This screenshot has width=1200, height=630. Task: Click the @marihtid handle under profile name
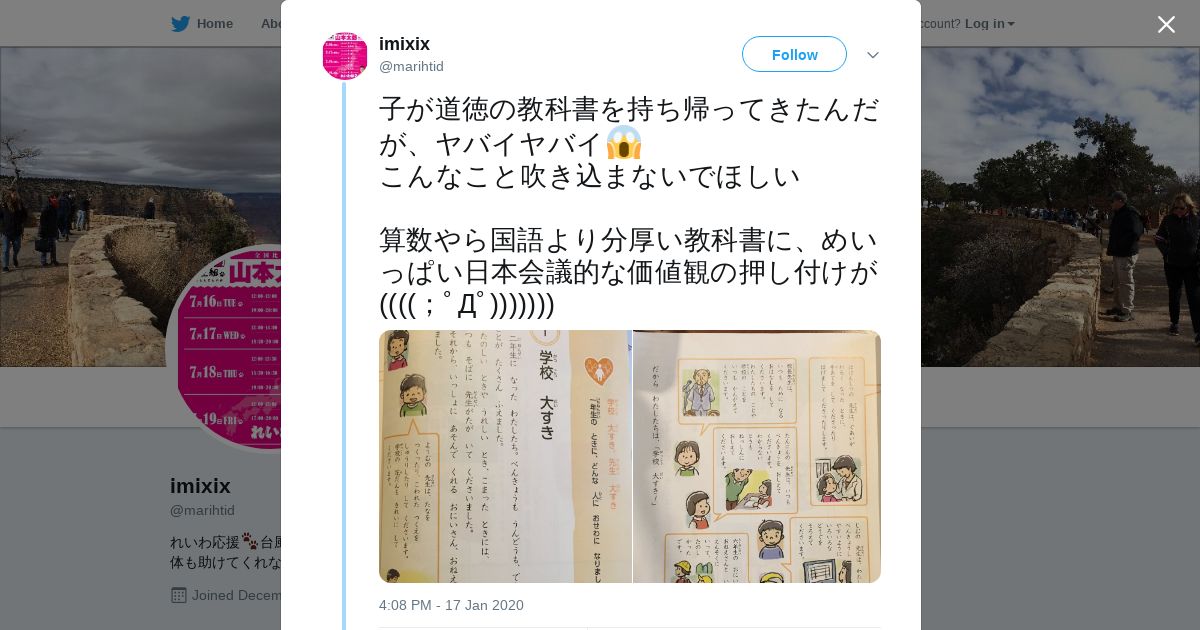coord(202,510)
